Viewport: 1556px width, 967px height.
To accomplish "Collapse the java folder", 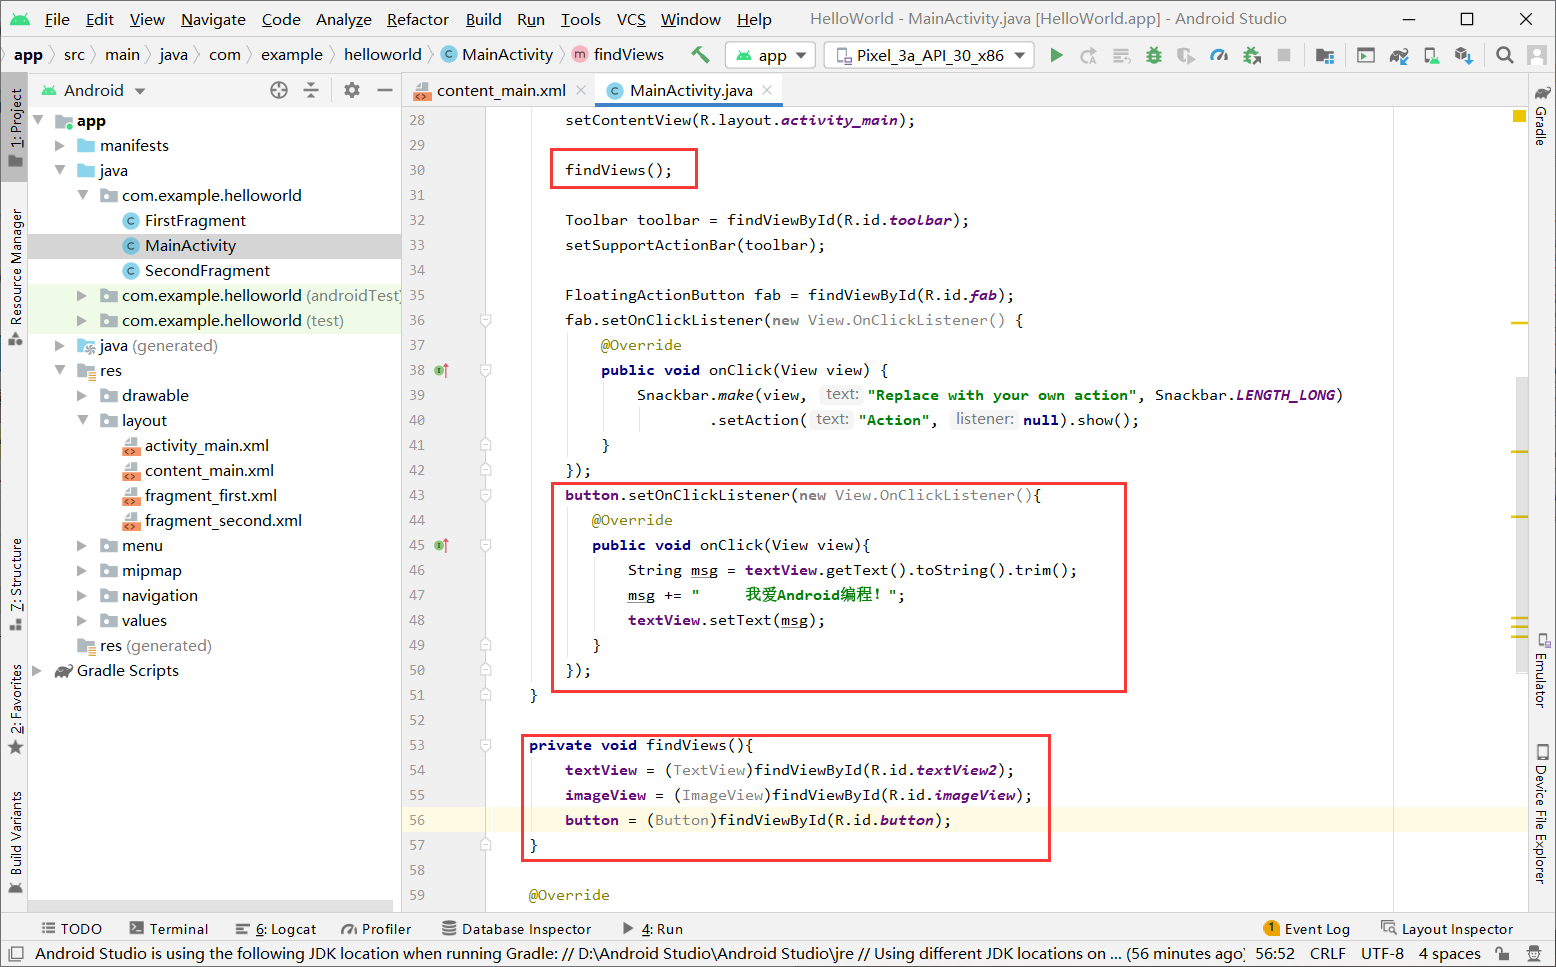I will click(60, 171).
